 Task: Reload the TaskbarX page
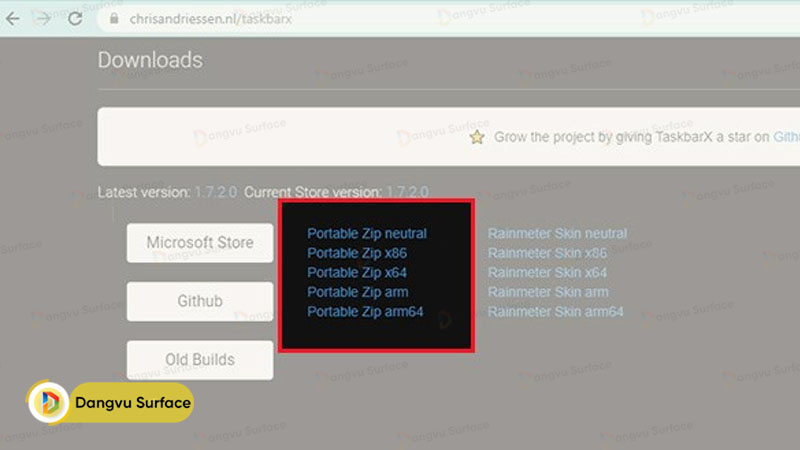point(75,19)
